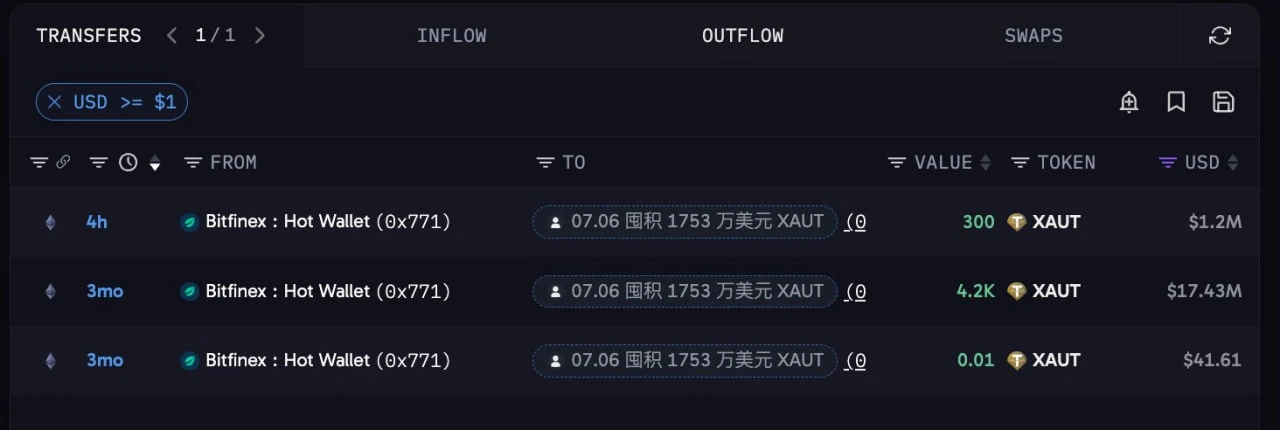
Task: Open the link filter icon in header
Action: tap(63, 162)
